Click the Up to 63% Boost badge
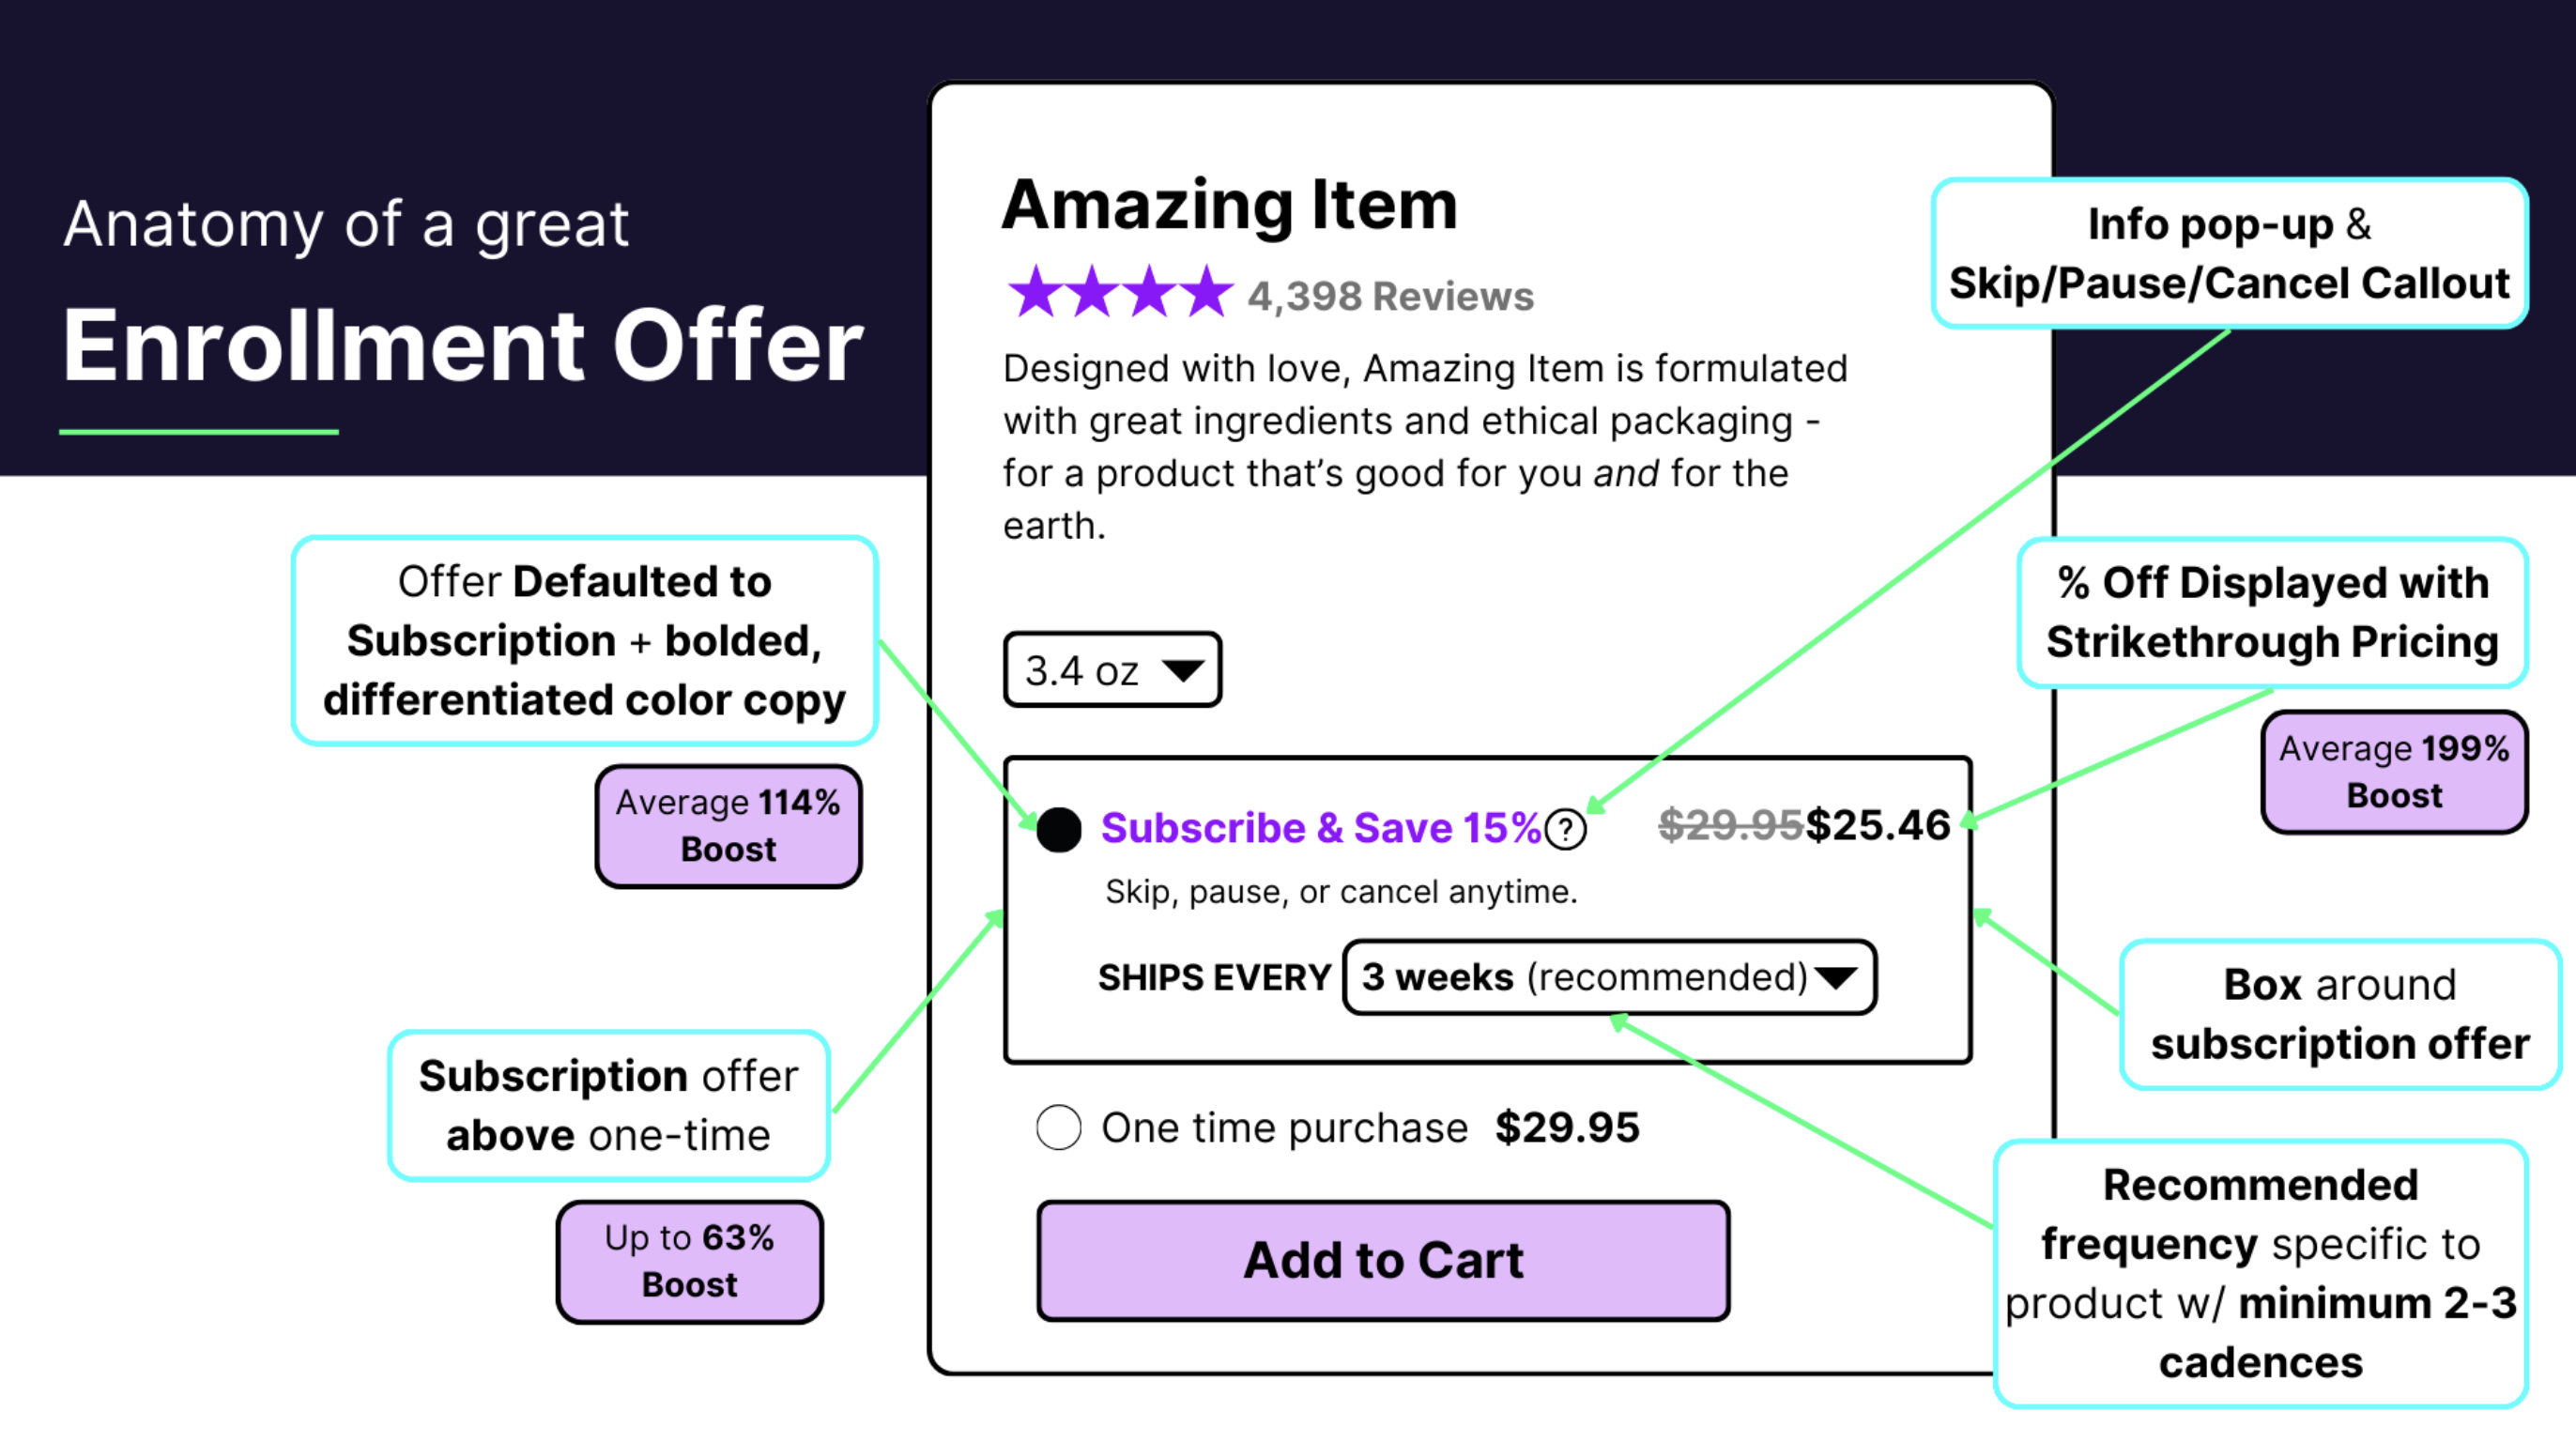 point(689,1261)
